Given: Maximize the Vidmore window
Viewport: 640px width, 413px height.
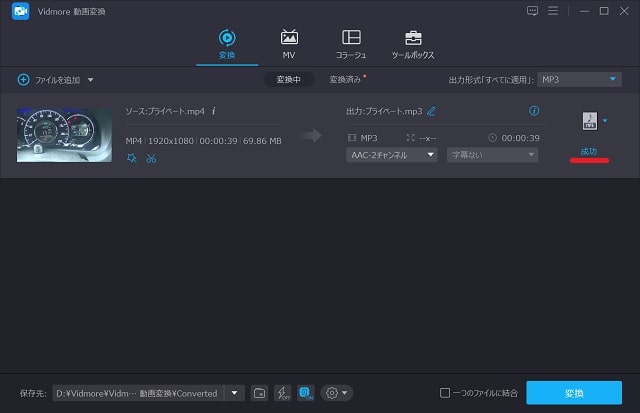Looking at the screenshot, I should click(x=604, y=11).
